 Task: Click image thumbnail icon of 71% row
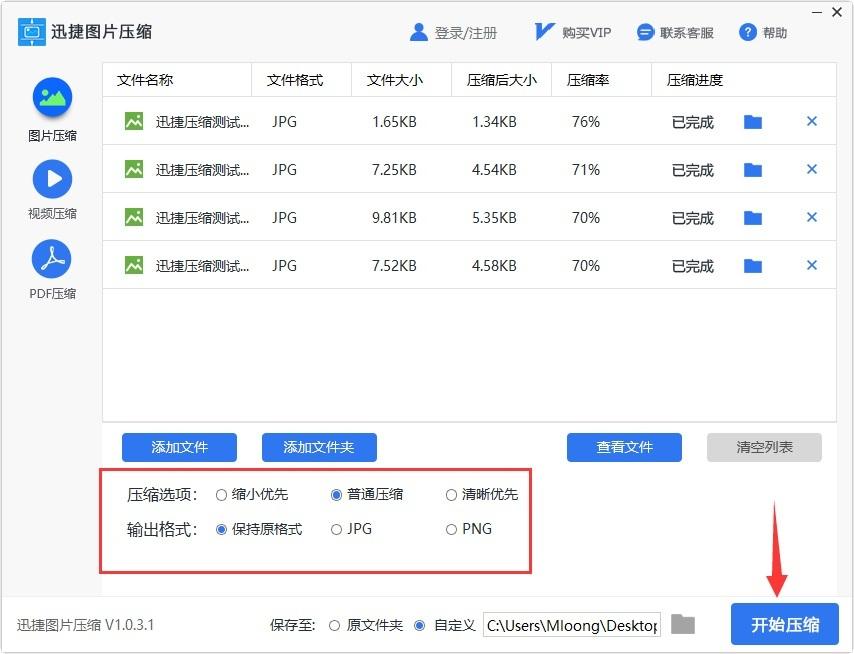pyautogui.click(x=134, y=169)
